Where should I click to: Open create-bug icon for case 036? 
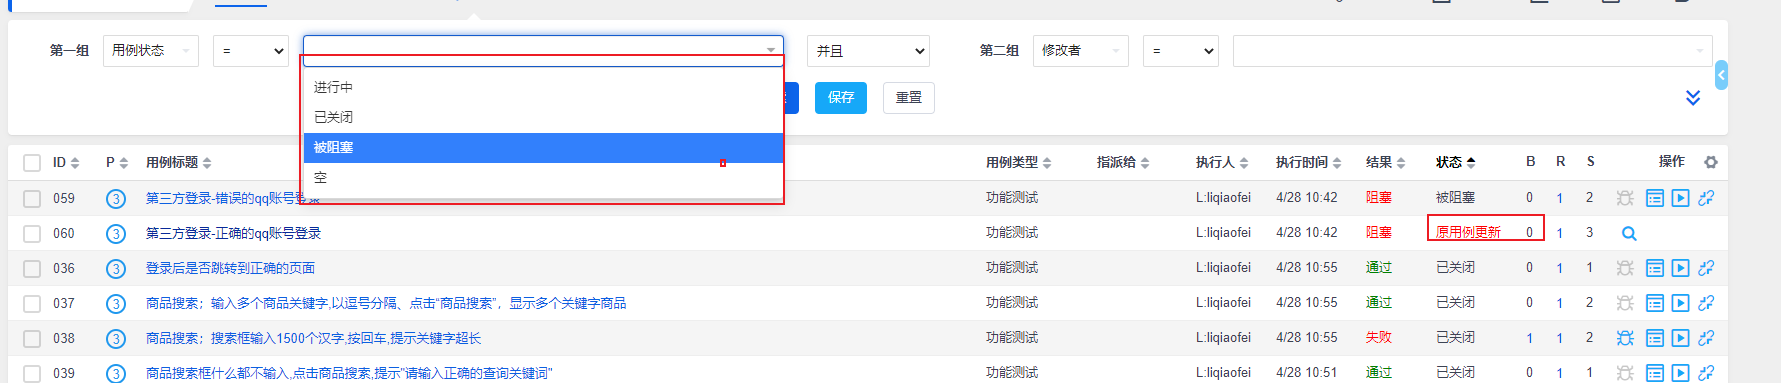pyautogui.click(x=1625, y=268)
